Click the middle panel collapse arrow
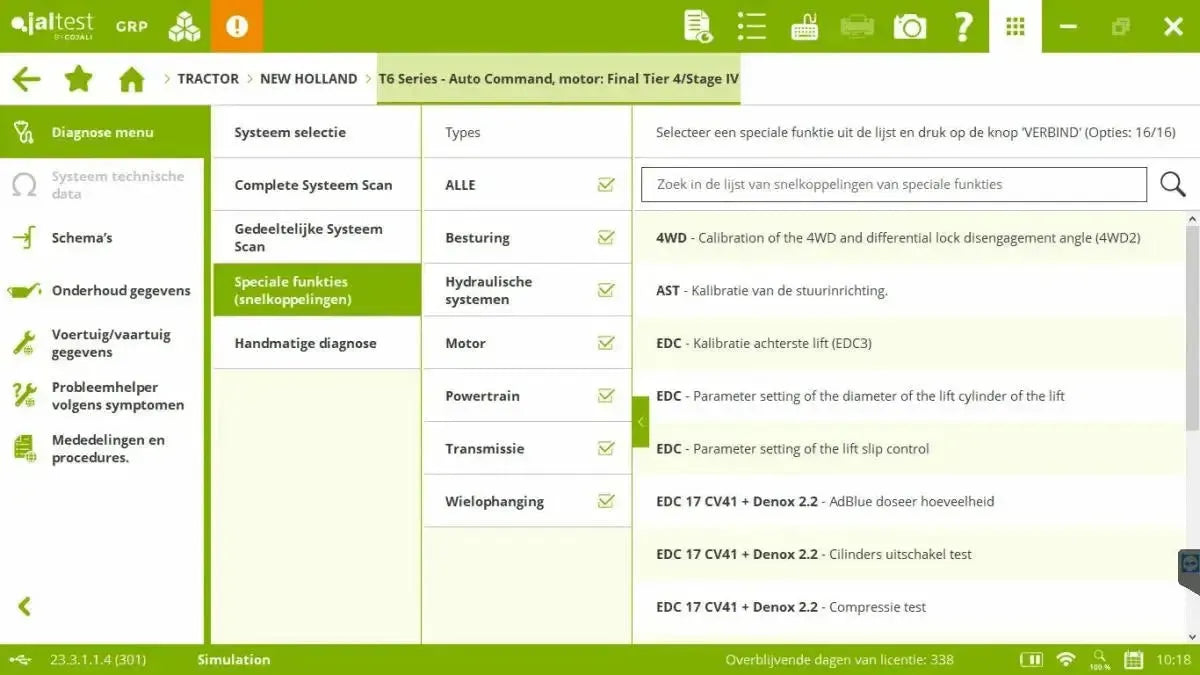This screenshot has height=675, width=1200. point(641,422)
